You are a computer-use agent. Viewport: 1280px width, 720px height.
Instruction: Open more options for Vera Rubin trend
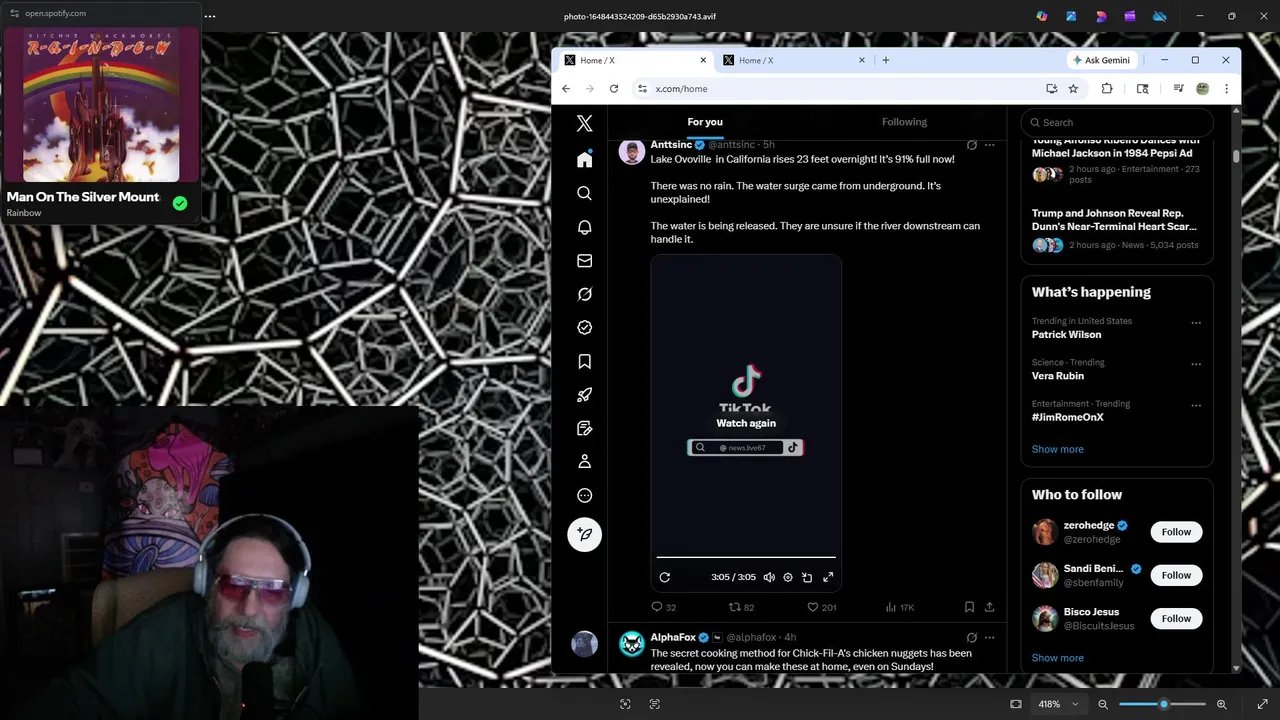(x=1196, y=364)
